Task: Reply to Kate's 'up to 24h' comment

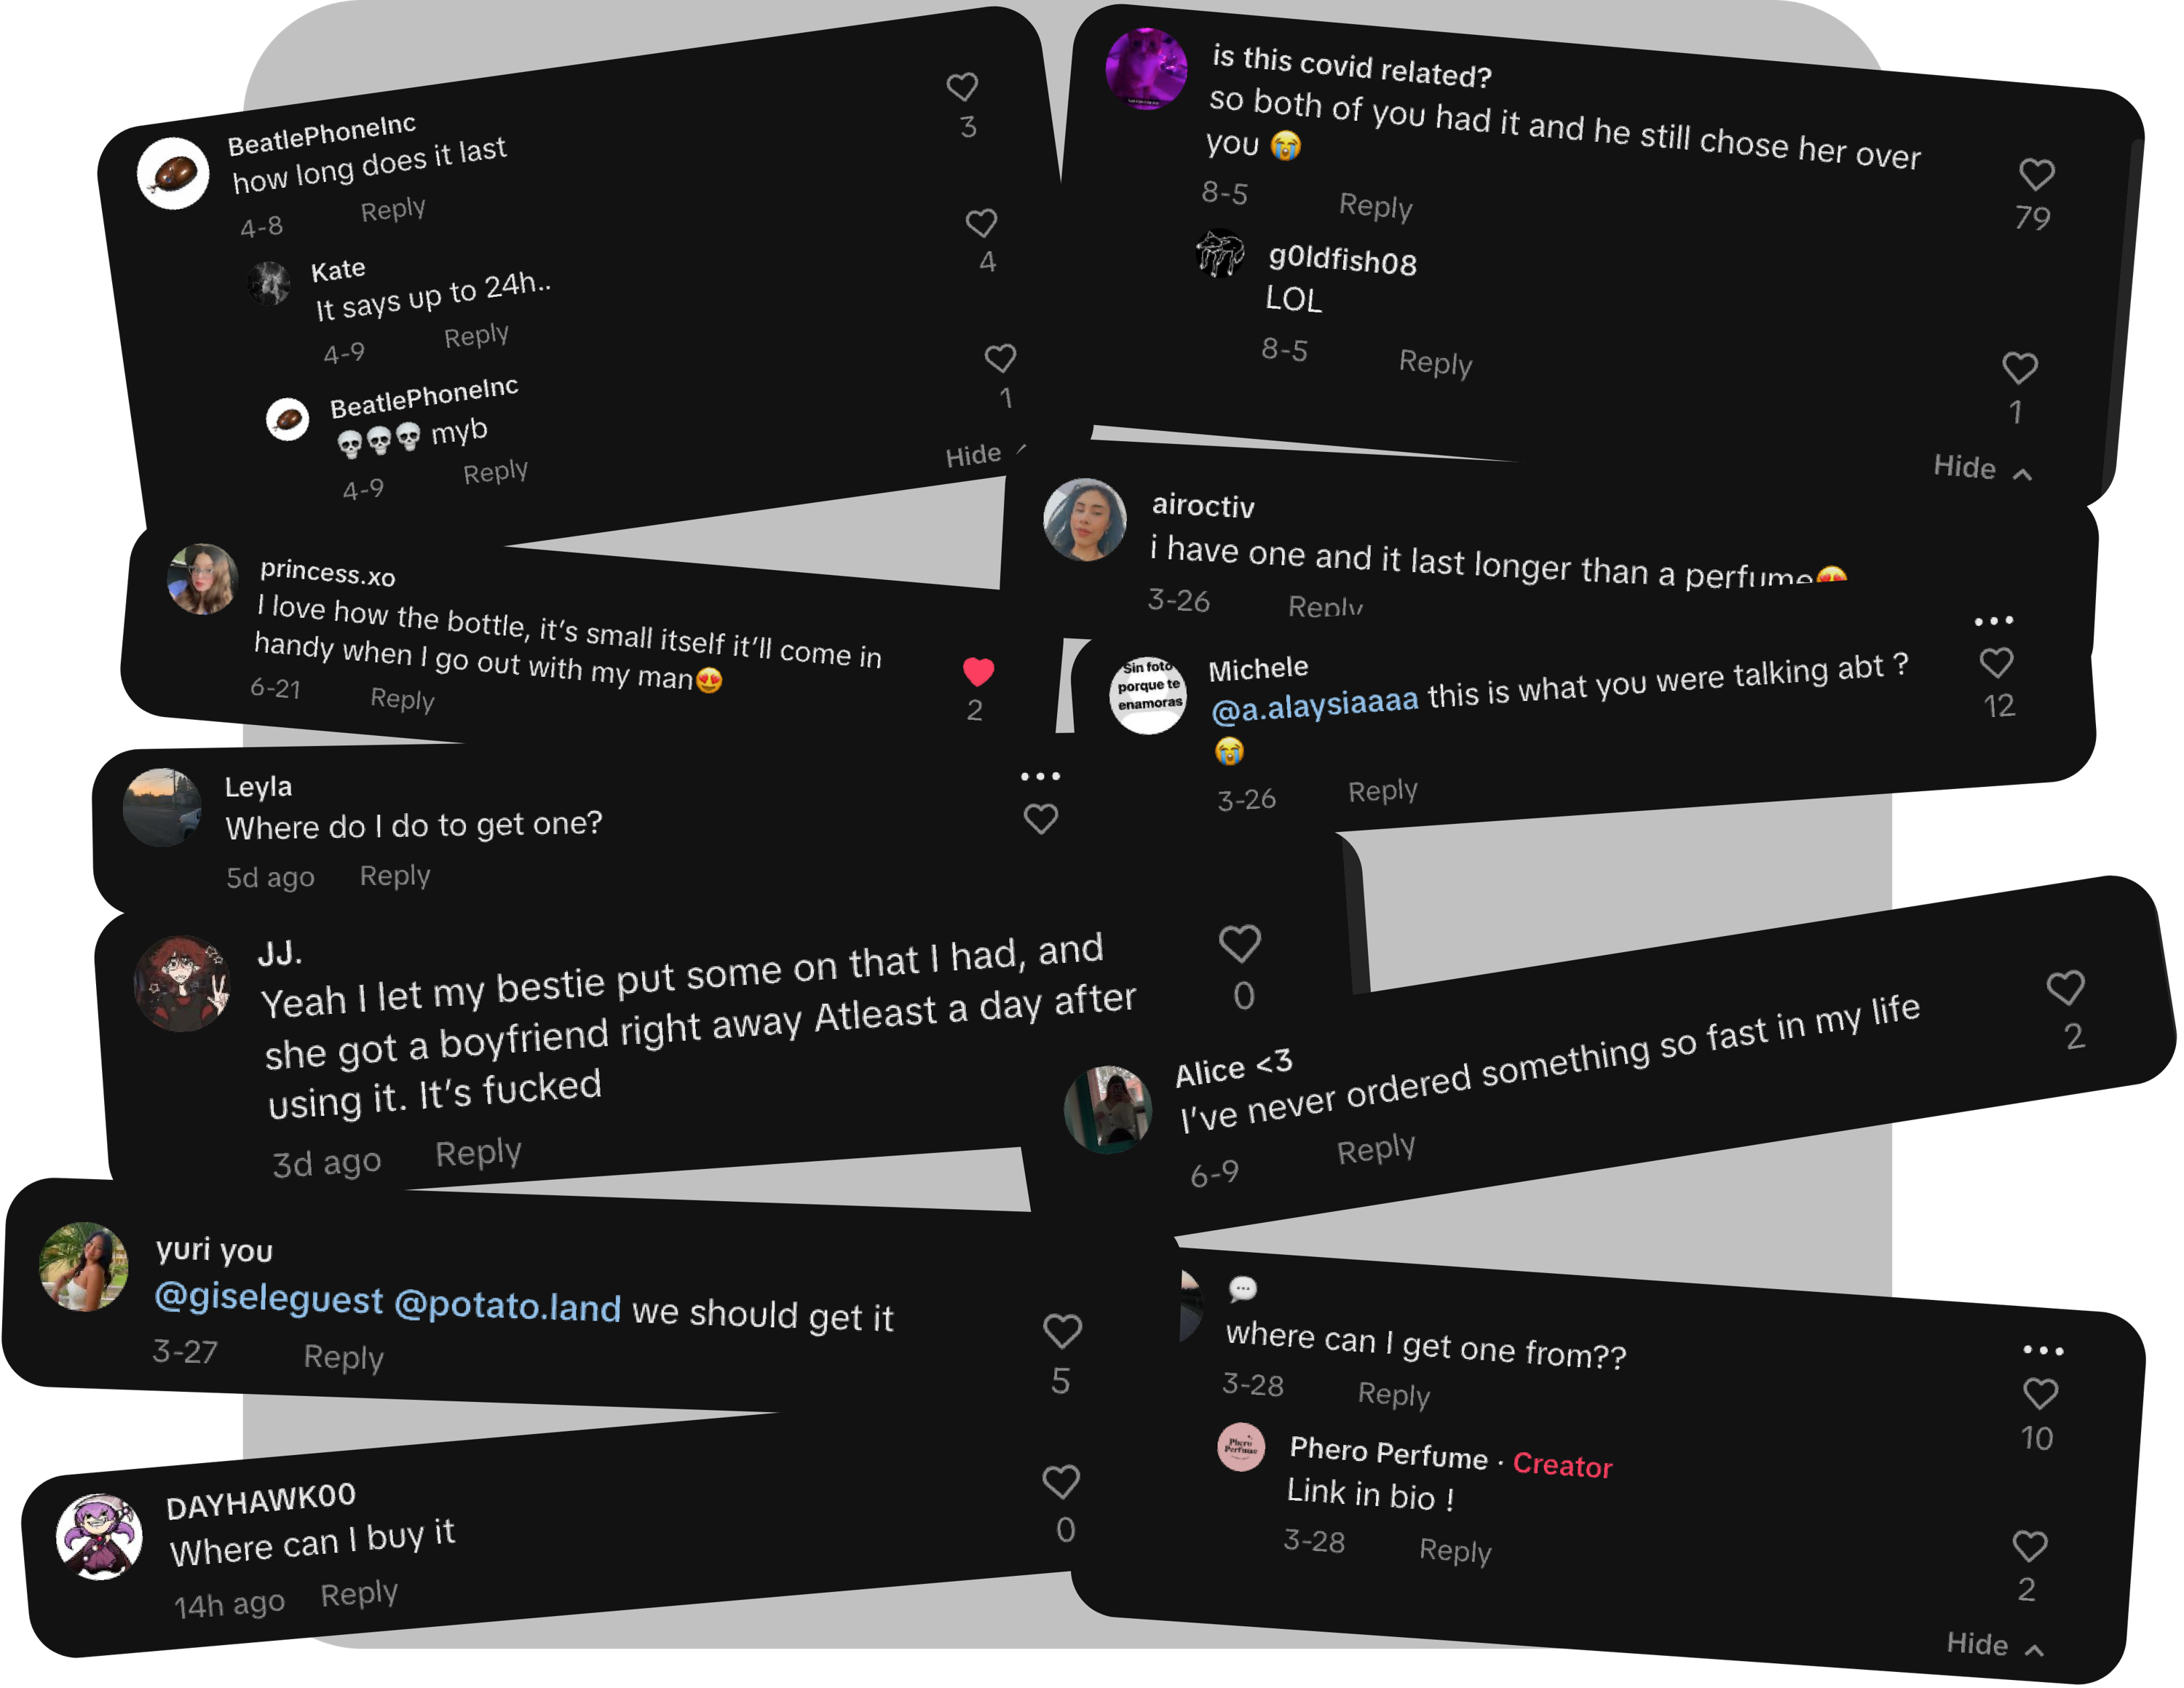Action: coord(476,335)
